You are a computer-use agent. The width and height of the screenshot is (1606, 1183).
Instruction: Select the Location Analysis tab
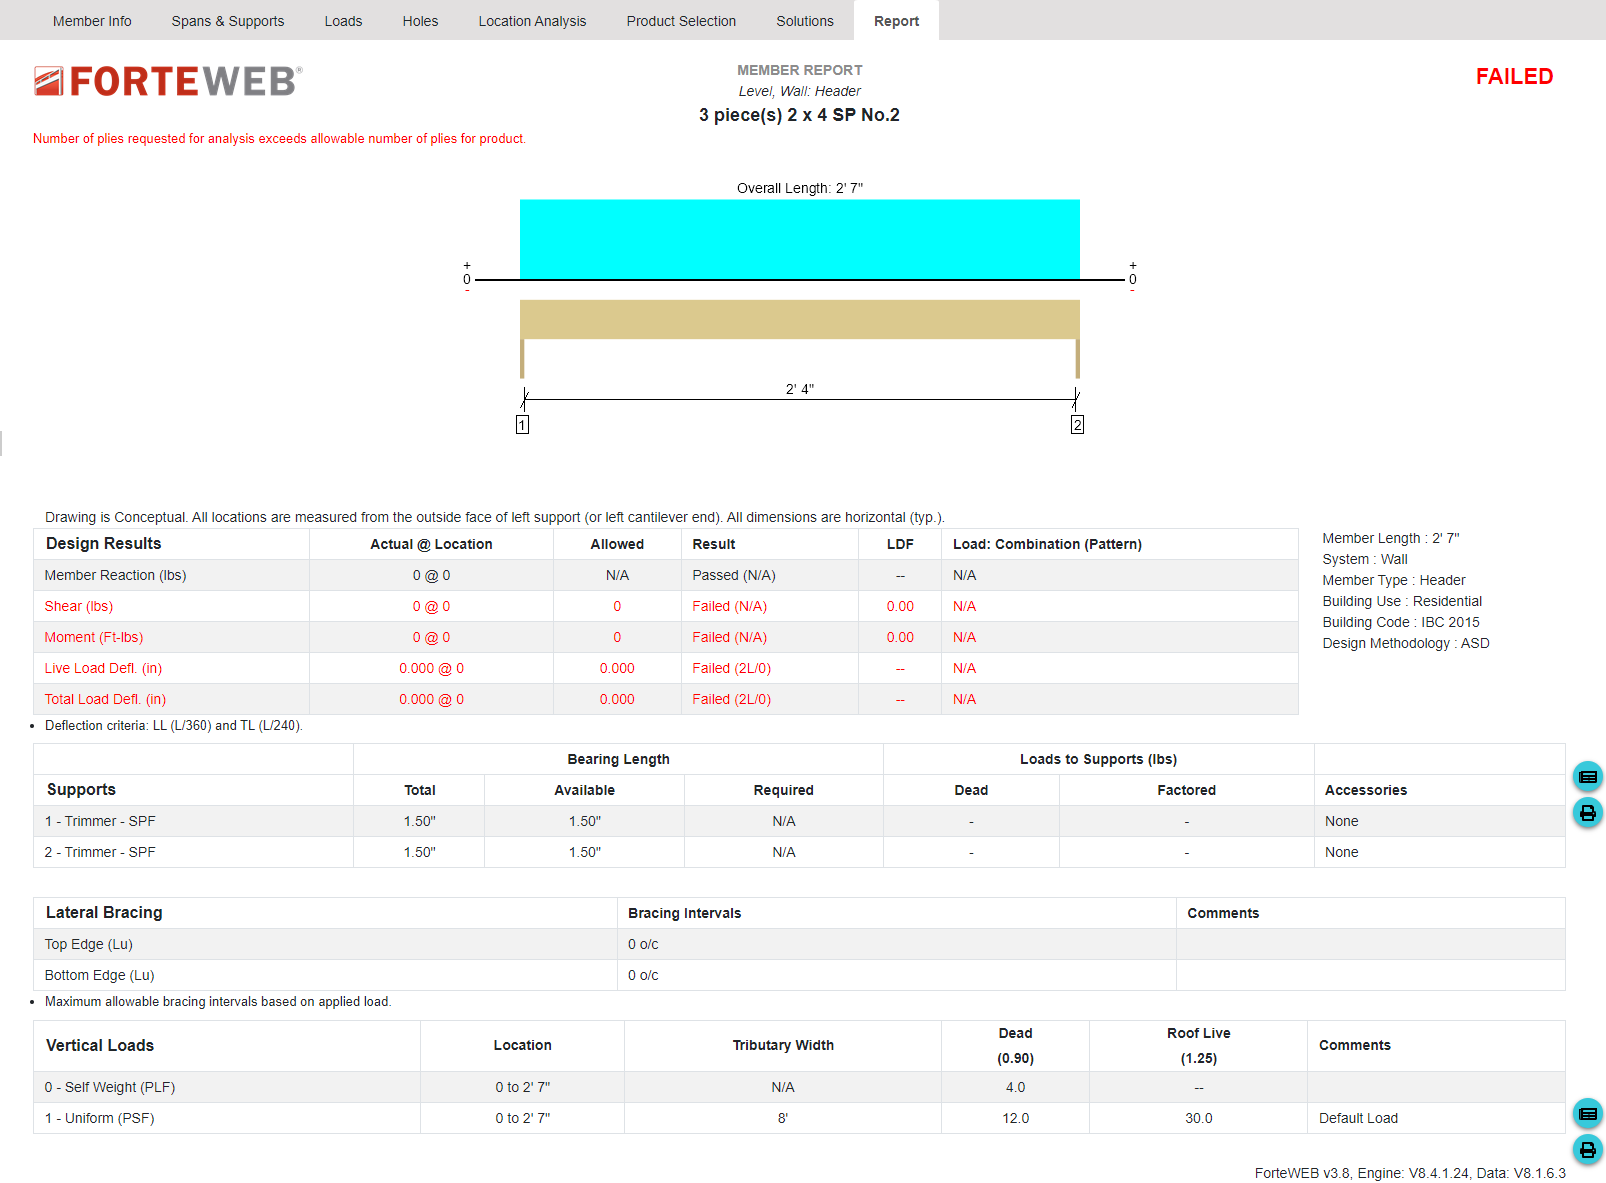(x=532, y=21)
